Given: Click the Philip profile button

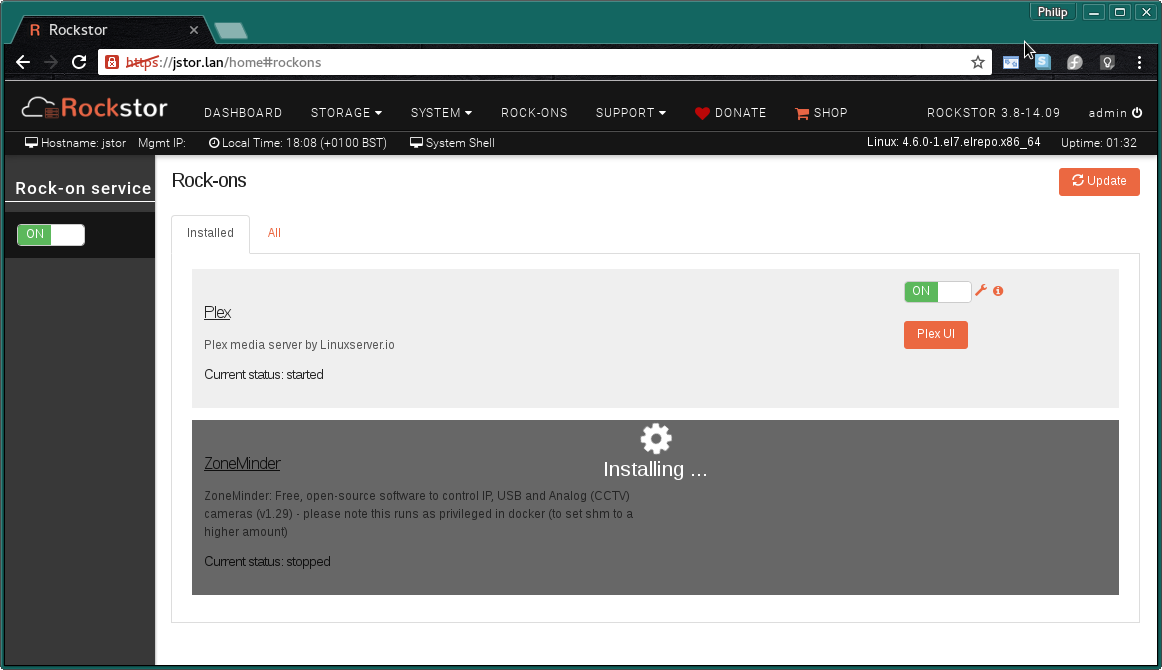Looking at the screenshot, I should [x=1052, y=12].
